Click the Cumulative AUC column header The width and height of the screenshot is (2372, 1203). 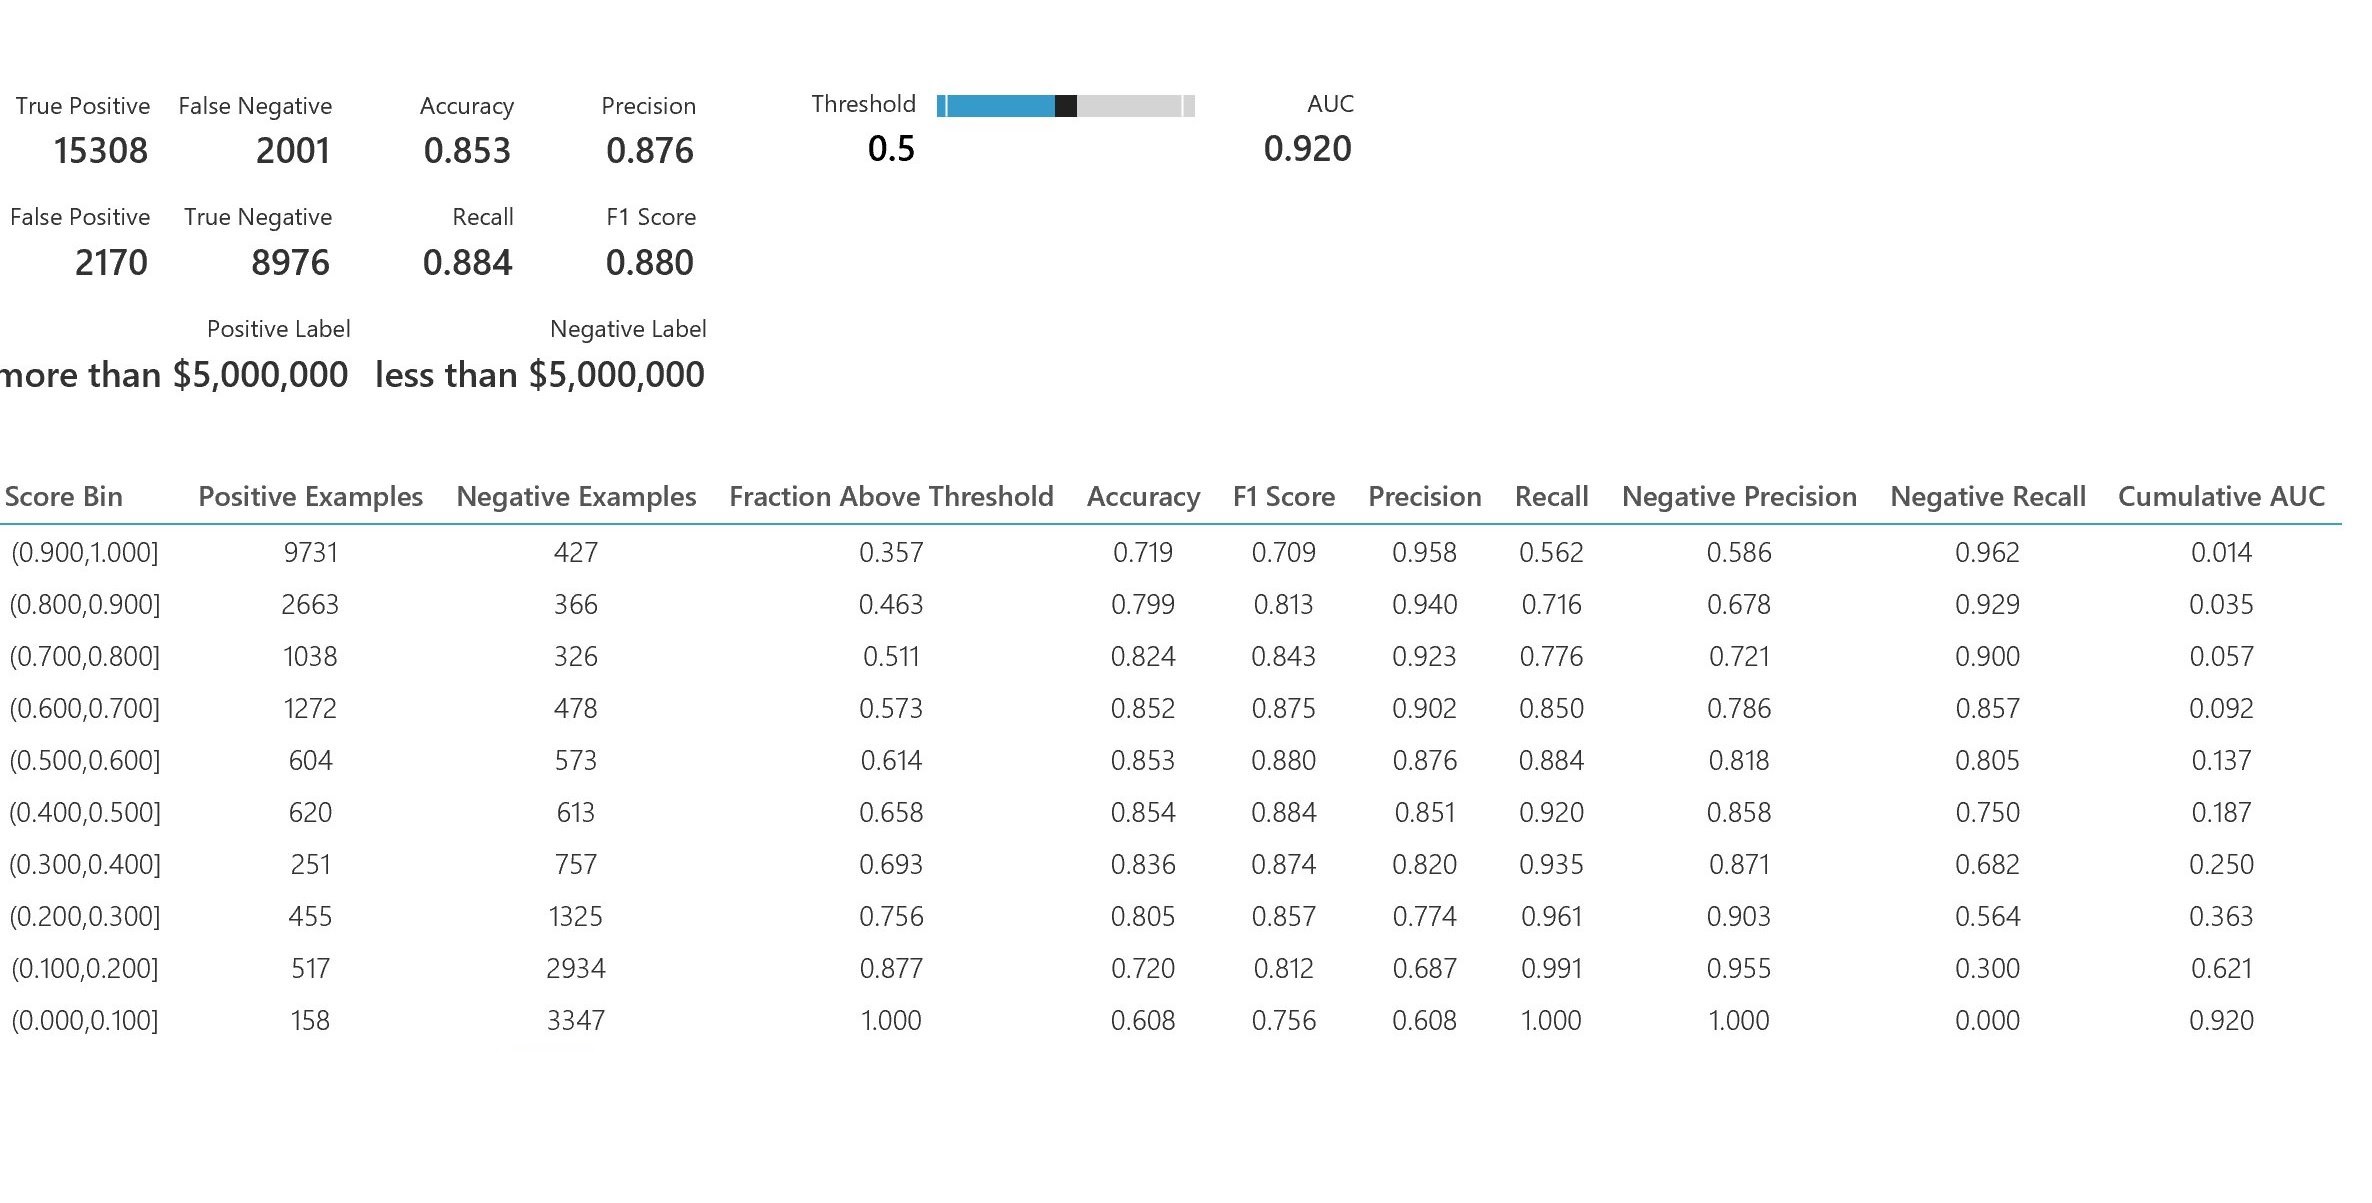point(2221,497)
